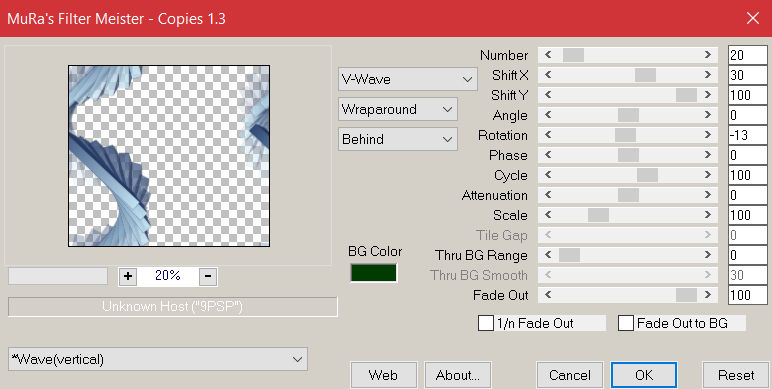
Task: Expand the *Wave(vertical) preset dropdown
Action: click(158, 359)
